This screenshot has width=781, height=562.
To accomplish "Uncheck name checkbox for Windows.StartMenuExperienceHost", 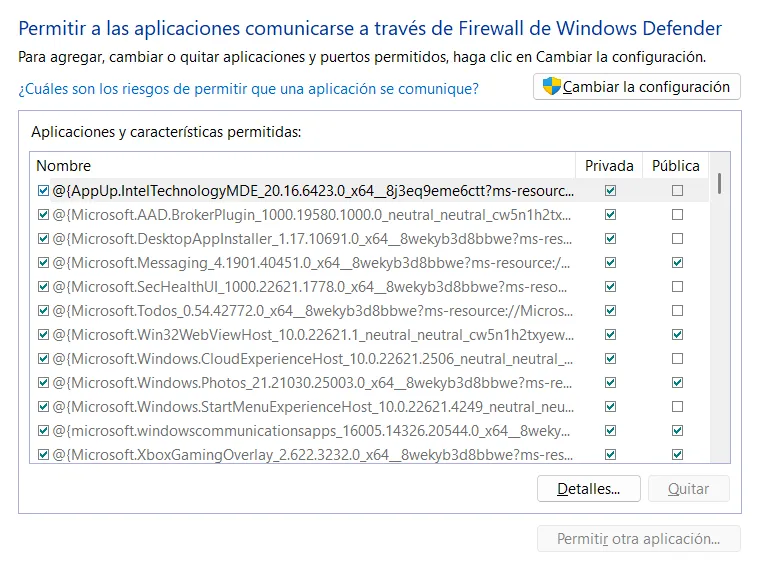I will [x=43, y=407].
